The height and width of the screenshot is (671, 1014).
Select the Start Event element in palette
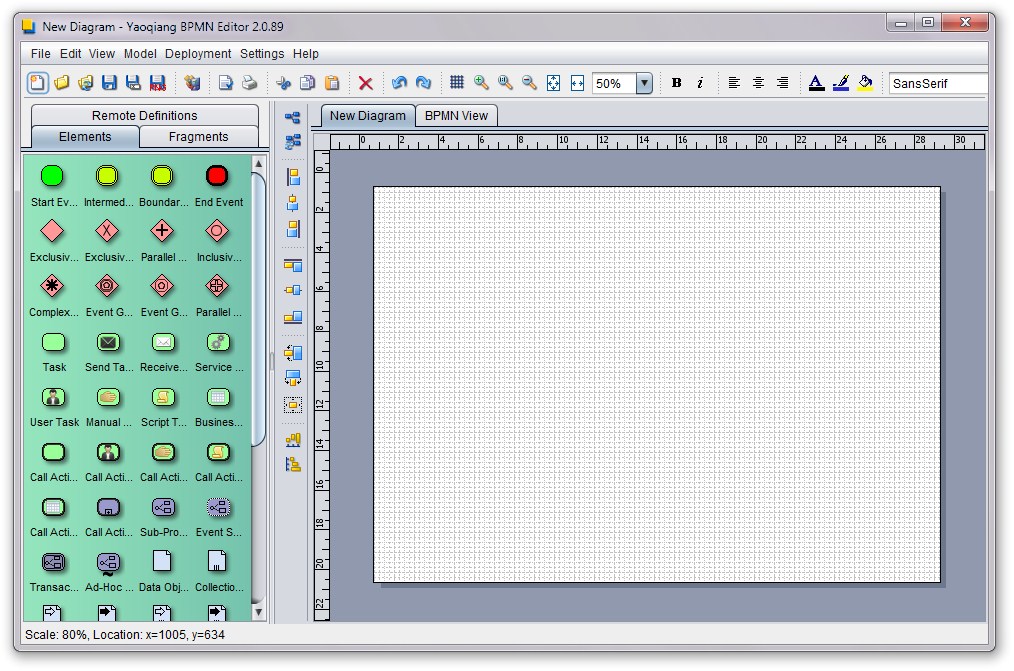52,177
